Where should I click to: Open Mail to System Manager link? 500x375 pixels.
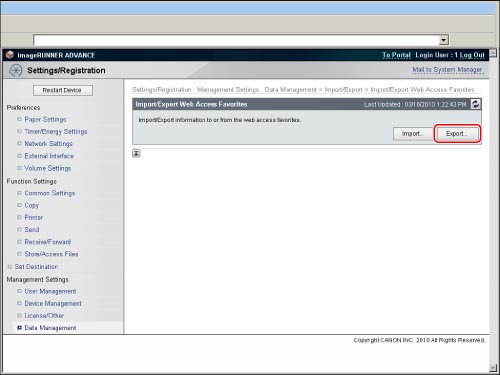pos(447,70)
